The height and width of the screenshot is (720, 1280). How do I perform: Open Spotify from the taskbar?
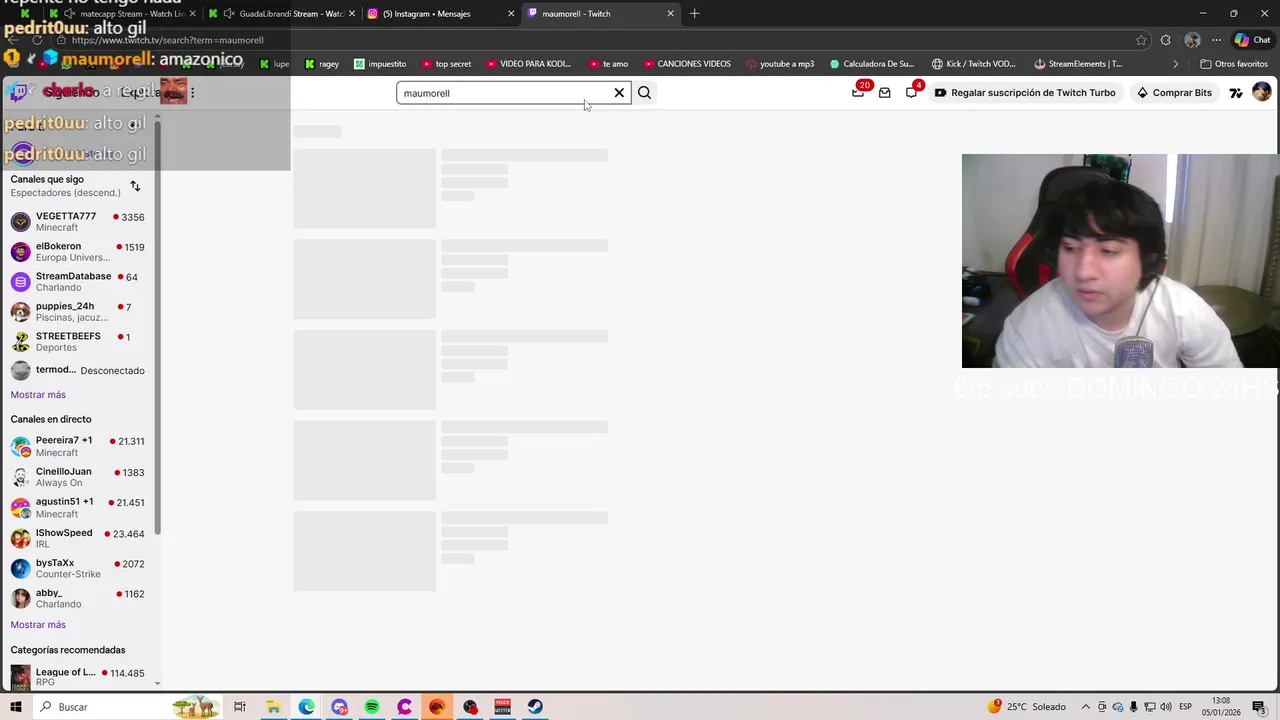pos(372,707)
